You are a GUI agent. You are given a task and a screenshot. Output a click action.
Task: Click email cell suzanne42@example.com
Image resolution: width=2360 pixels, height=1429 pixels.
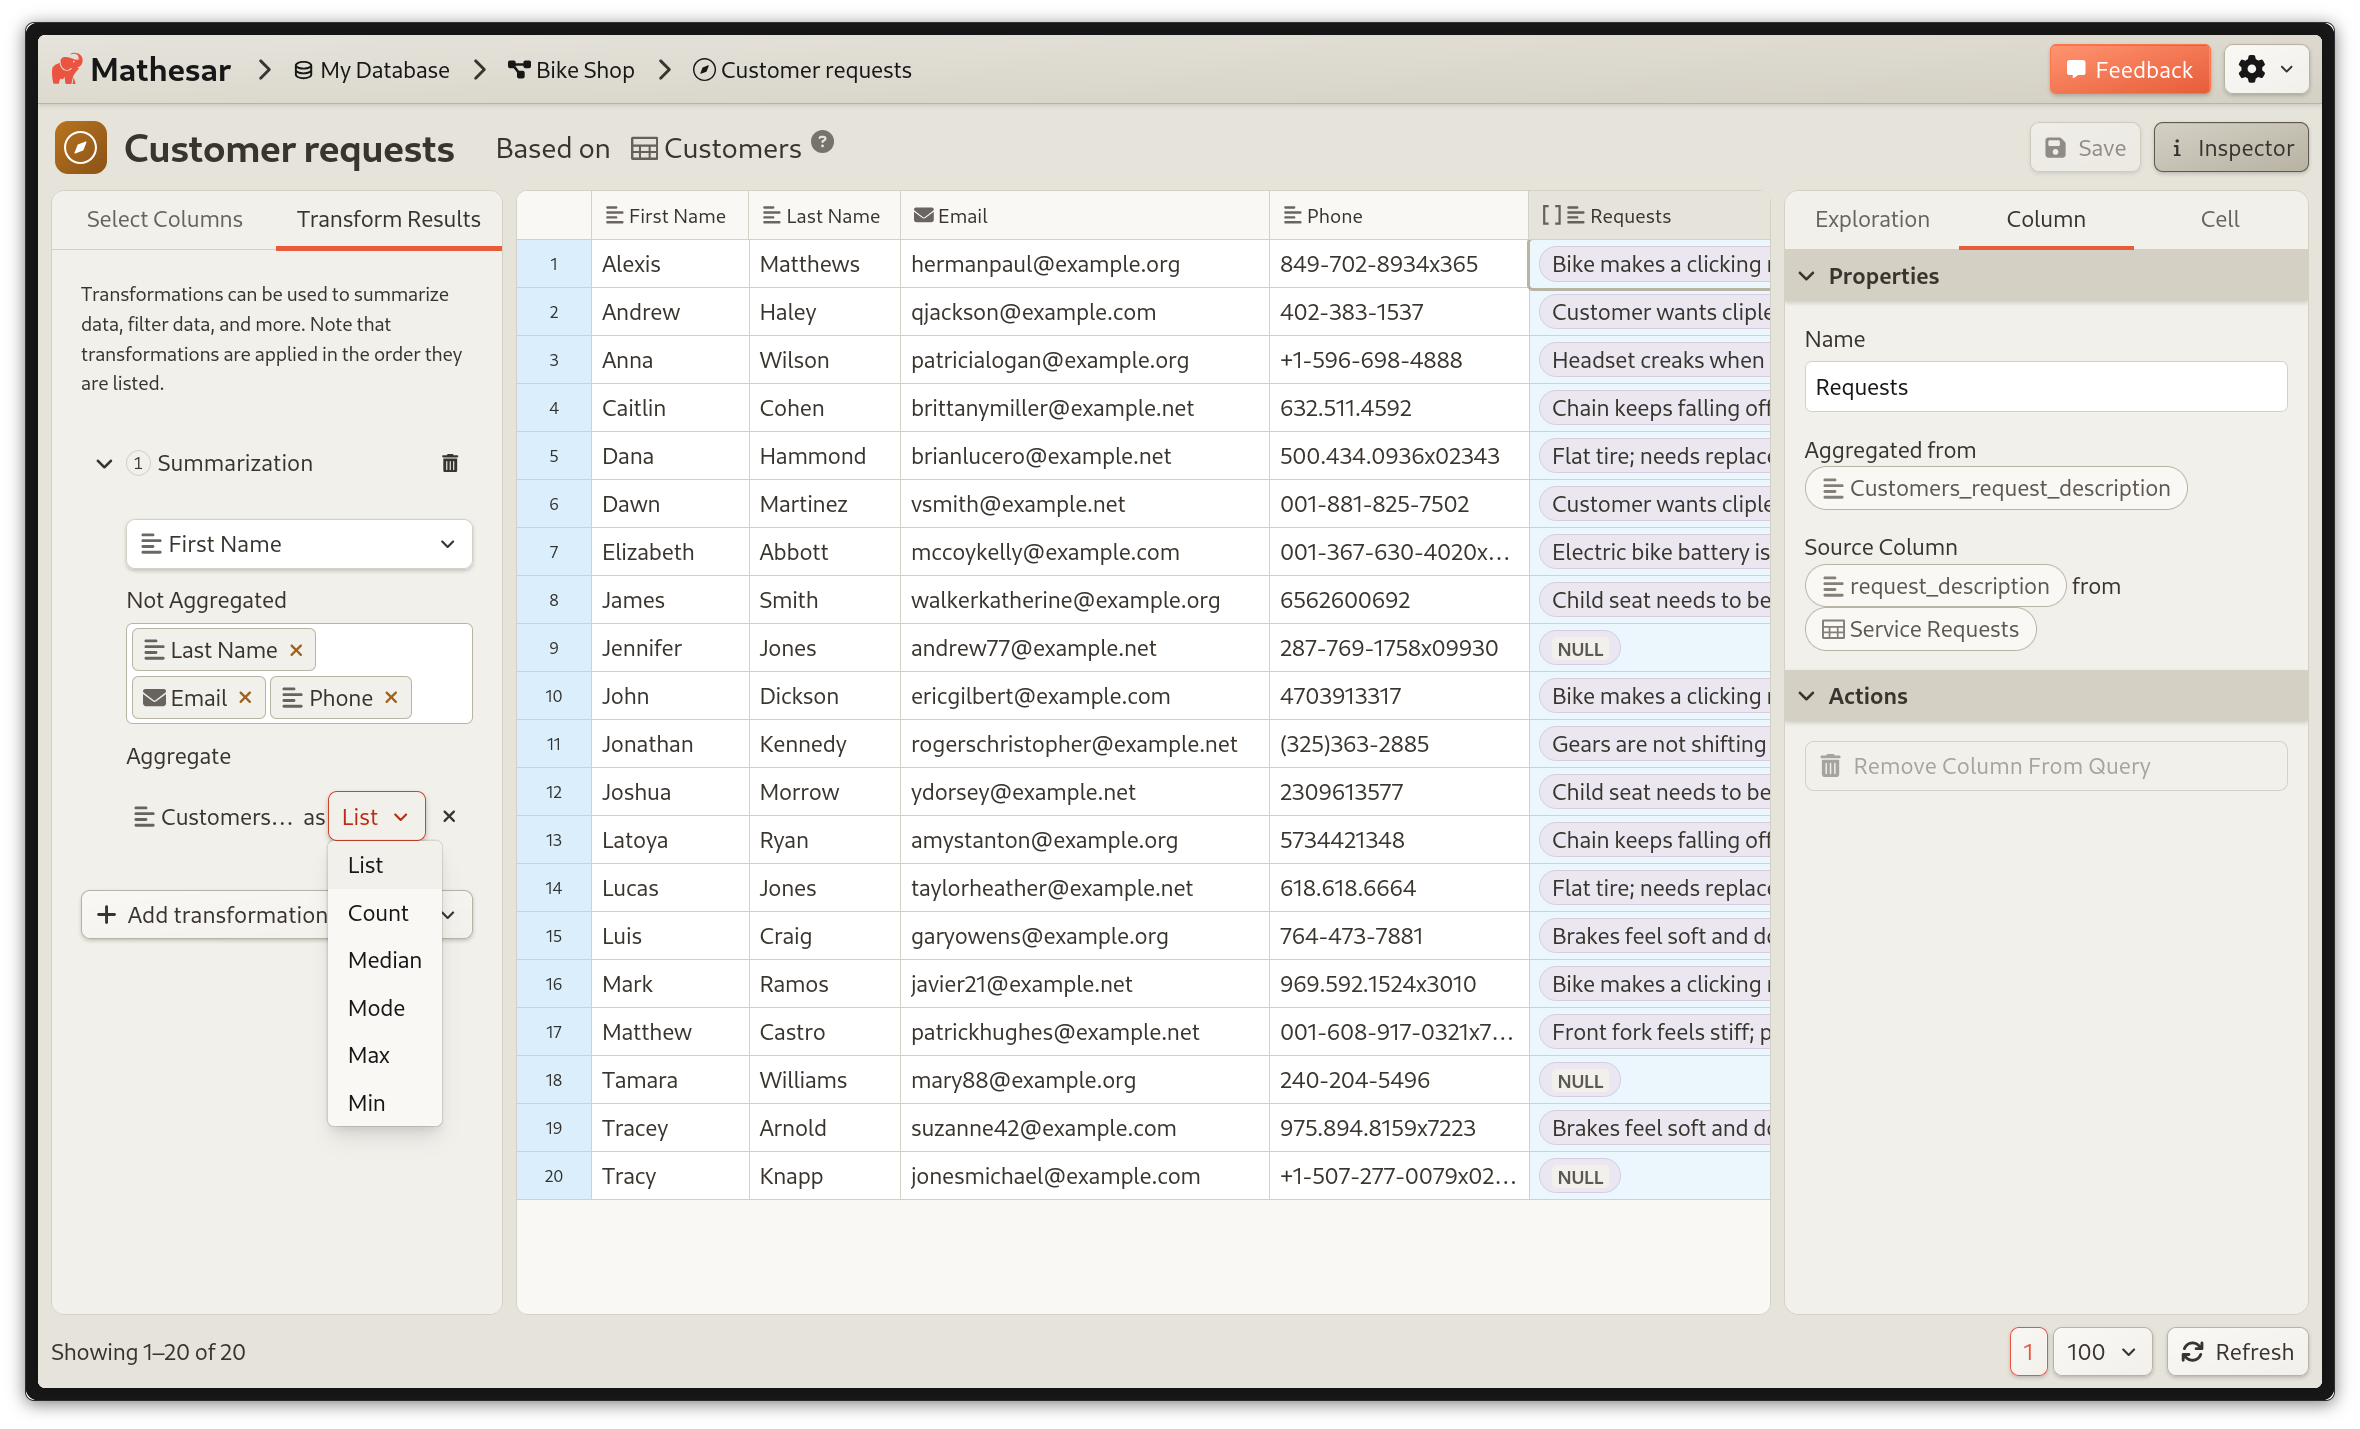1085,1128
